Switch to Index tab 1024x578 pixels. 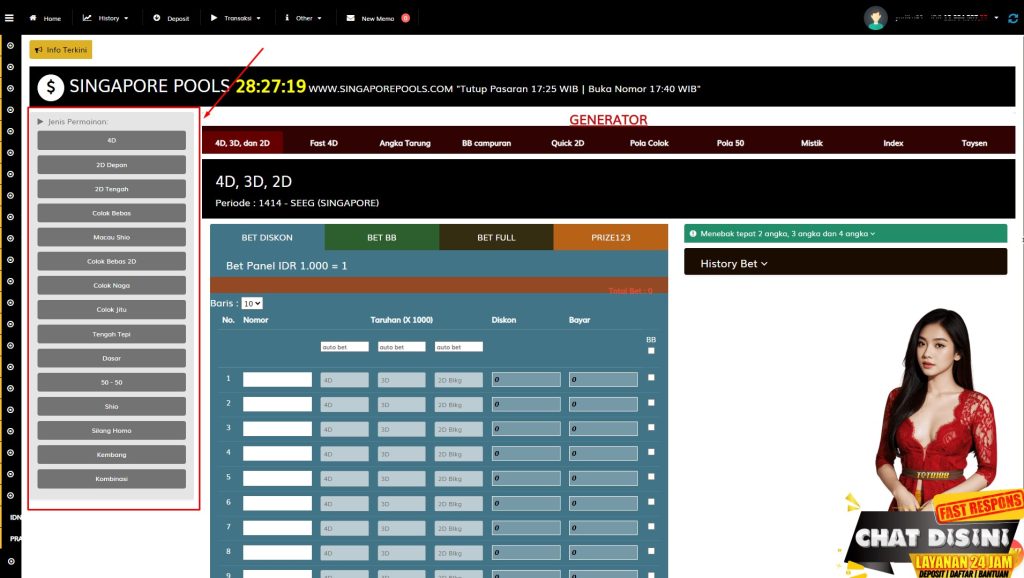click(x=893, y=143)
